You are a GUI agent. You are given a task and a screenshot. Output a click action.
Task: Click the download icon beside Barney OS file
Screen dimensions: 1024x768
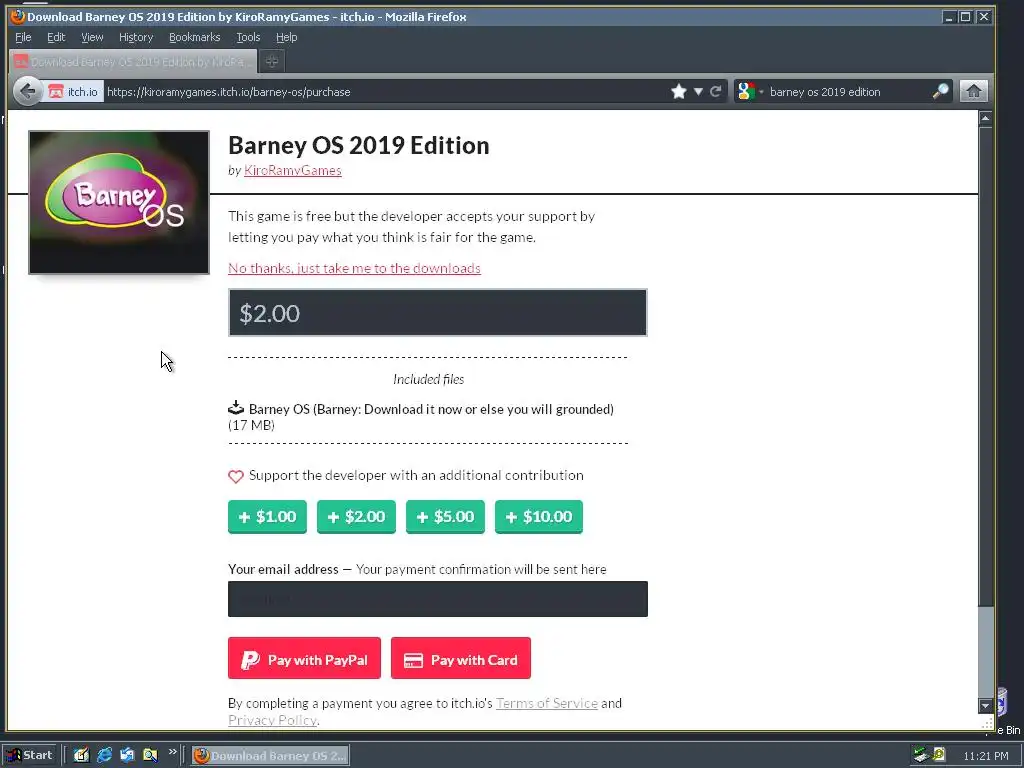[236, 408]
